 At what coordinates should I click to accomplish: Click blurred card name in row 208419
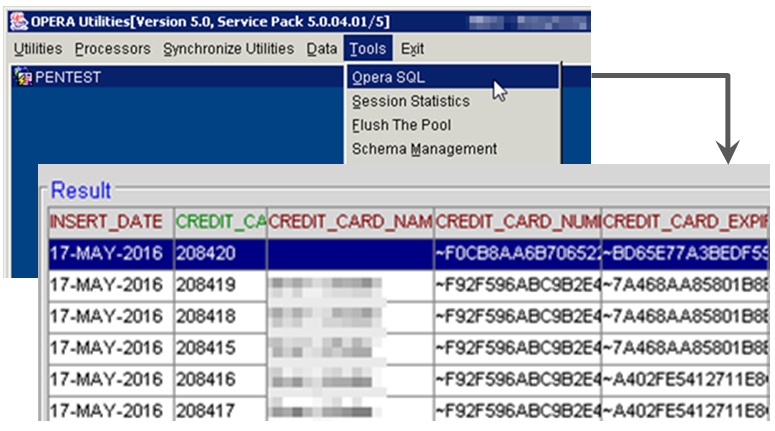(350, 285)
